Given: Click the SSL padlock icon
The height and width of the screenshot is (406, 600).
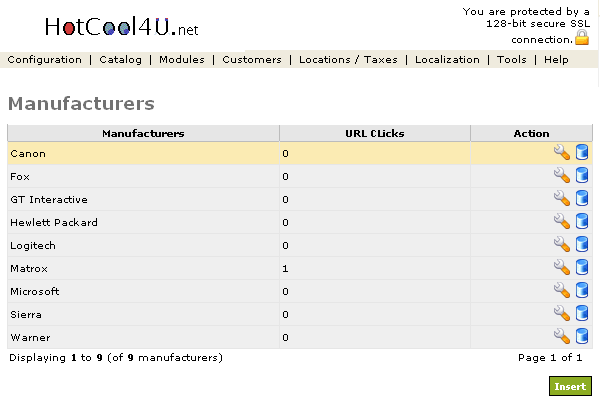Looking at the screenshot, I should point(581,38).
